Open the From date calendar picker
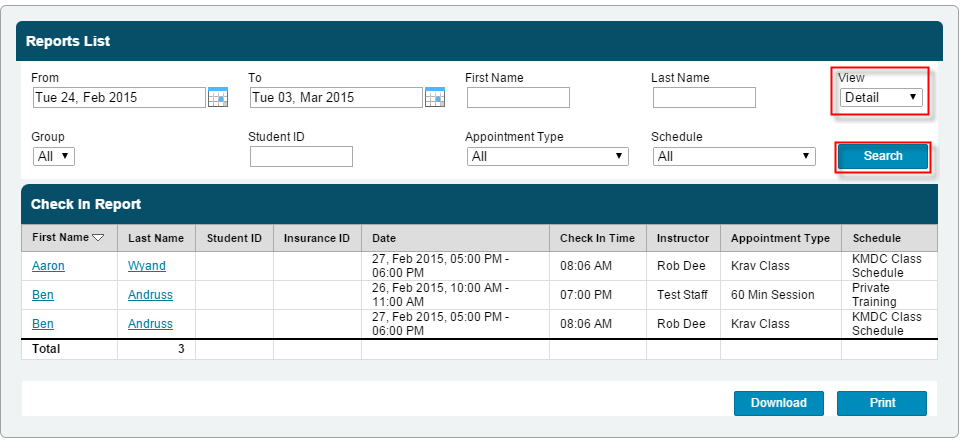 click(x=218, y=98)
